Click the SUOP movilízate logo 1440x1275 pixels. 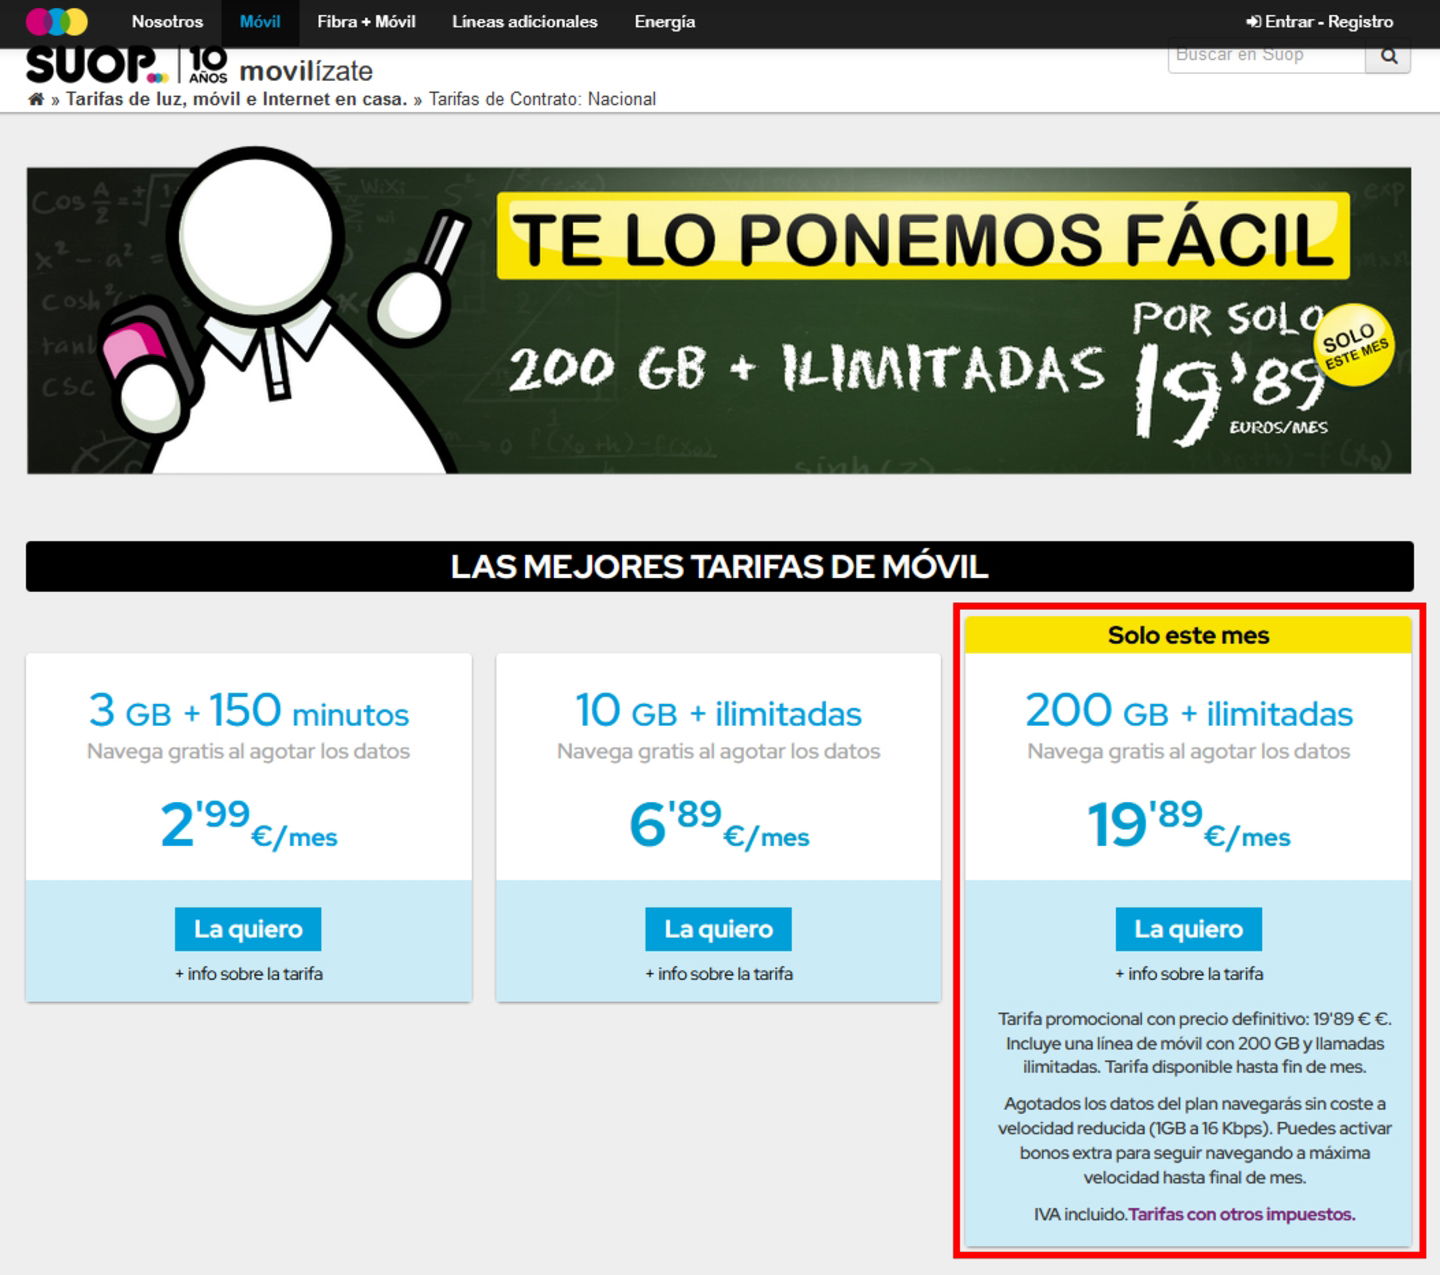tap(200, 66)
